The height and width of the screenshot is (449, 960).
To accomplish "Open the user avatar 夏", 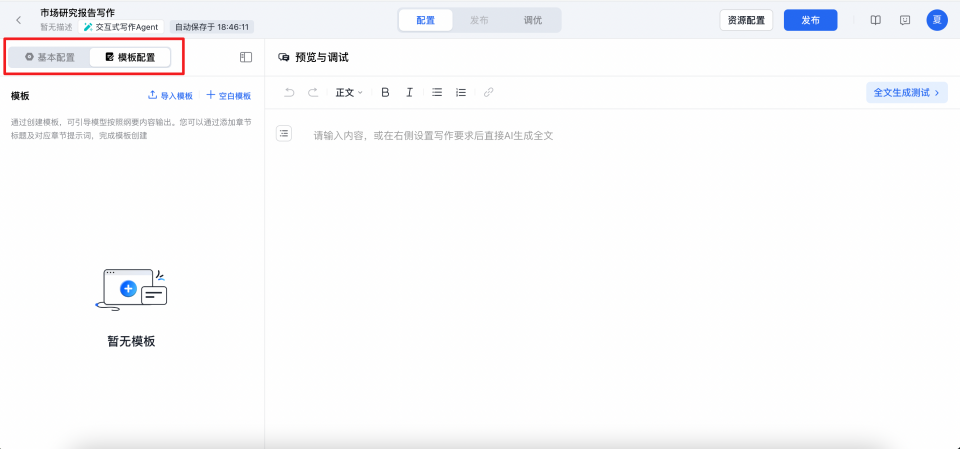I will pyautogui.click(x=937, y=20).
